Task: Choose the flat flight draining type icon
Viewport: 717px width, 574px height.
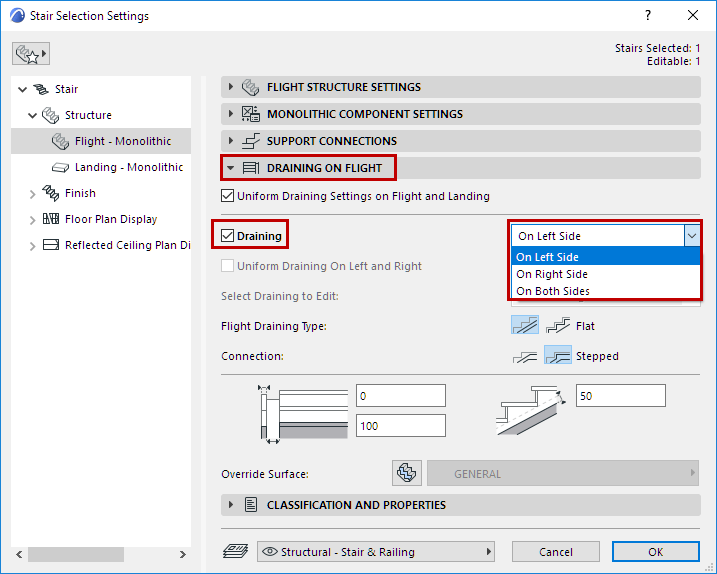Action: click(x=524, y=326)
